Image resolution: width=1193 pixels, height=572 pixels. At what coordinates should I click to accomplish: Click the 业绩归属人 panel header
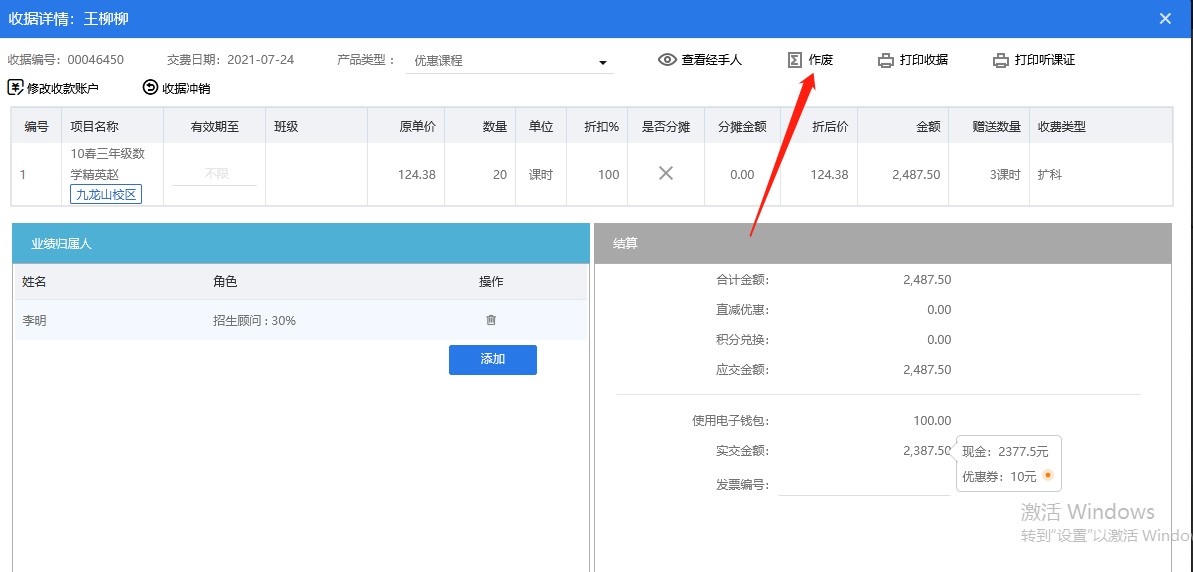[301, 243]
